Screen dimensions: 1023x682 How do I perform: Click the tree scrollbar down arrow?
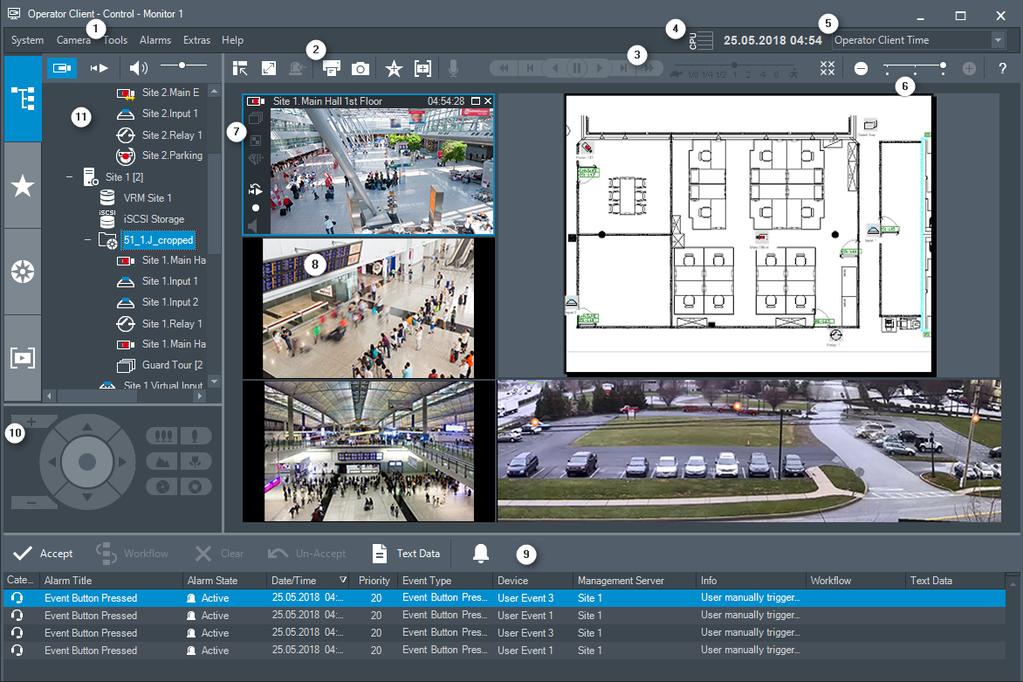point(214,381)
